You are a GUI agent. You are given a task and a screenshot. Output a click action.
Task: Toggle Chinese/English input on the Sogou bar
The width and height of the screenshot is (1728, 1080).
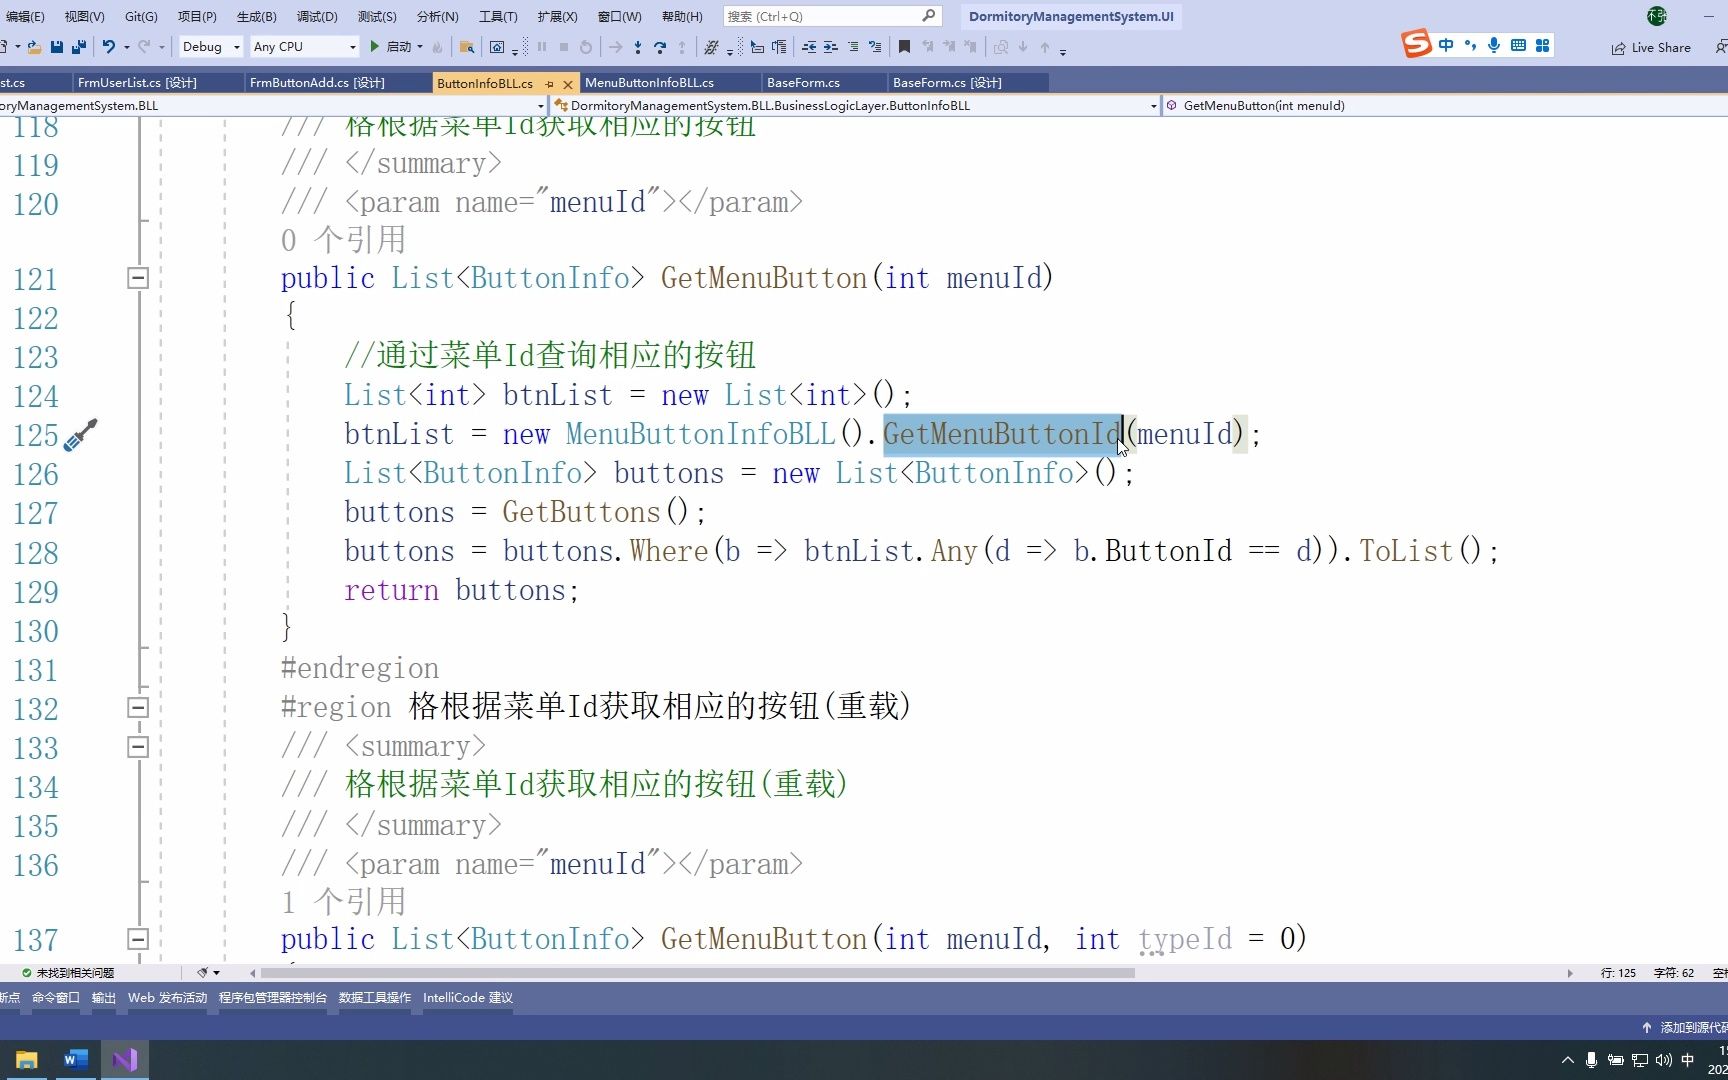tap(1446, 44)
